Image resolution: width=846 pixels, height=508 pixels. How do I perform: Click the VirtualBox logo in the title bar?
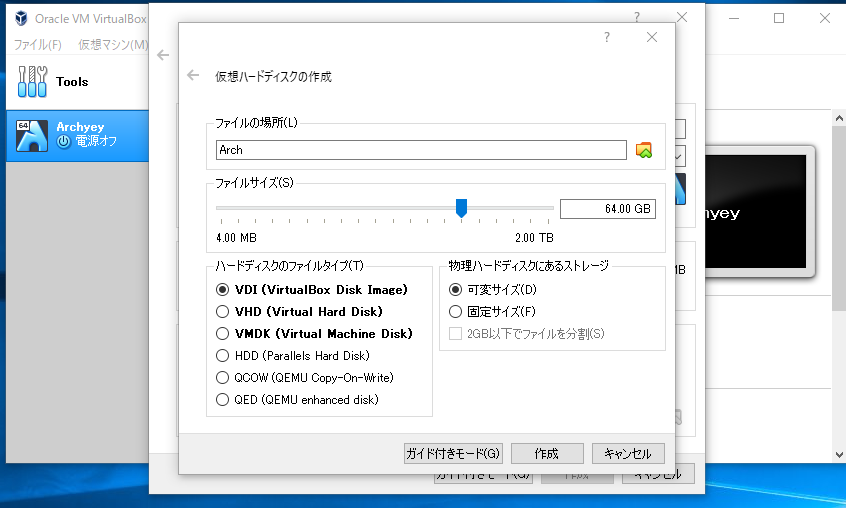21,18
